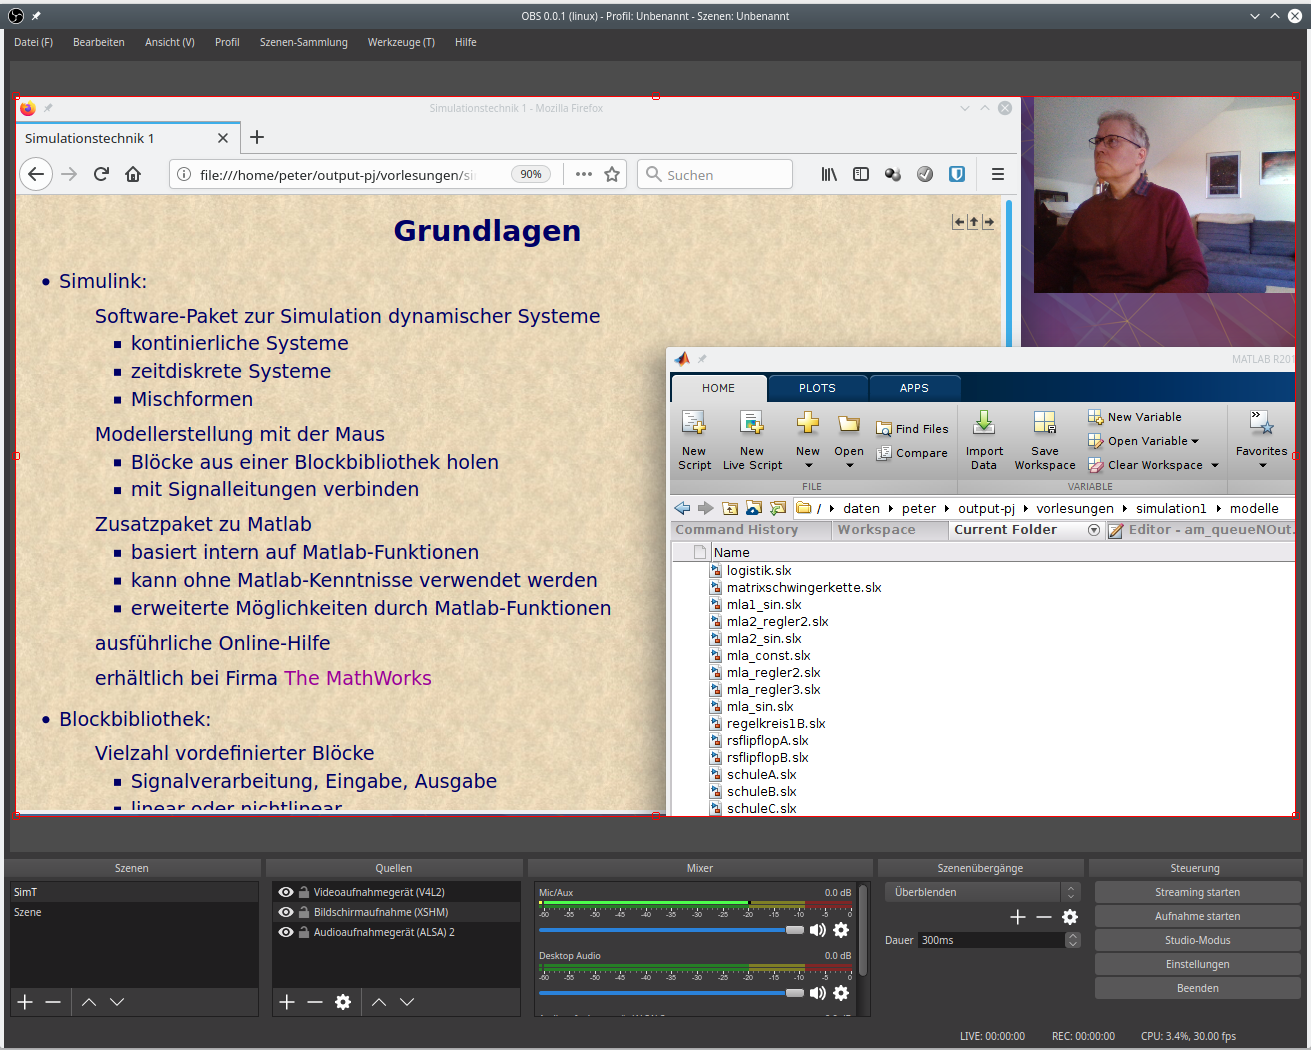The height and width of the screenshot is (1050, 1311).
Task: Add a scene transition with the plus icon
Action: [1018, 917]
